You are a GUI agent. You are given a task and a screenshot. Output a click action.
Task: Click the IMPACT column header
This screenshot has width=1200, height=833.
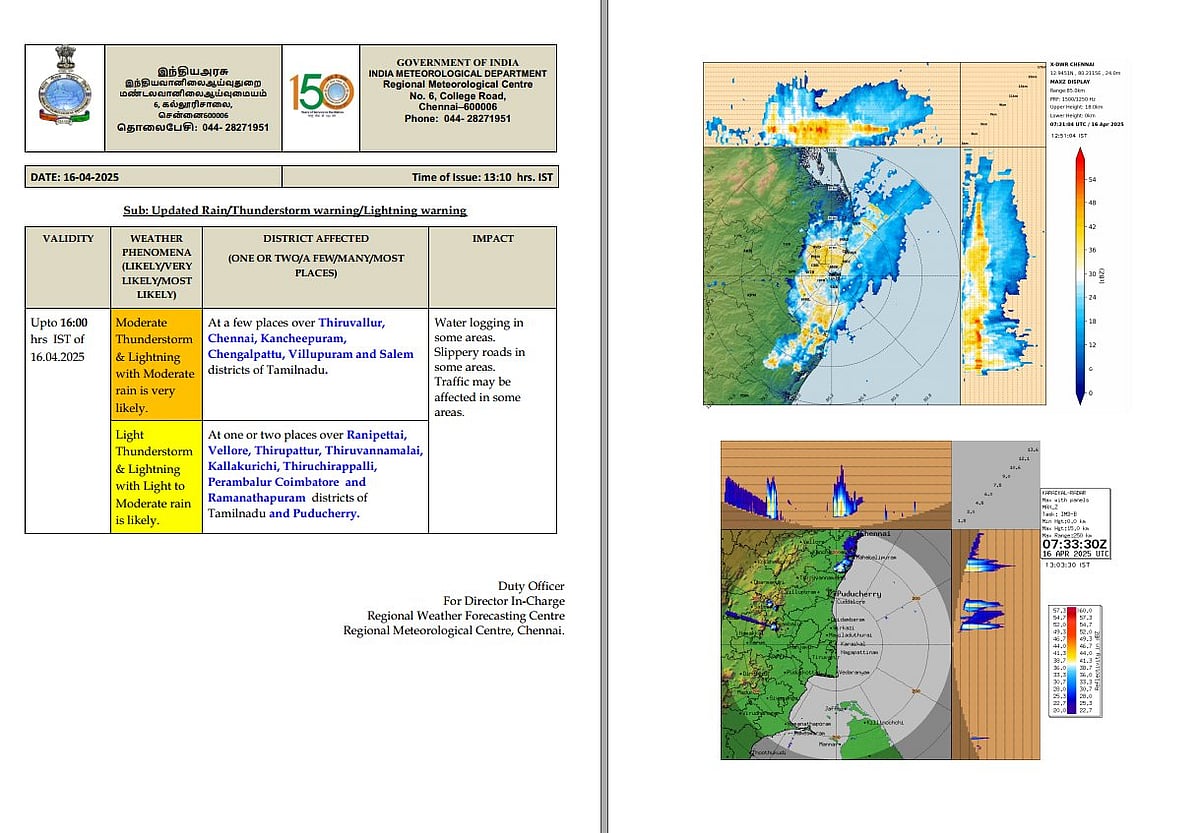pos(492,239)
